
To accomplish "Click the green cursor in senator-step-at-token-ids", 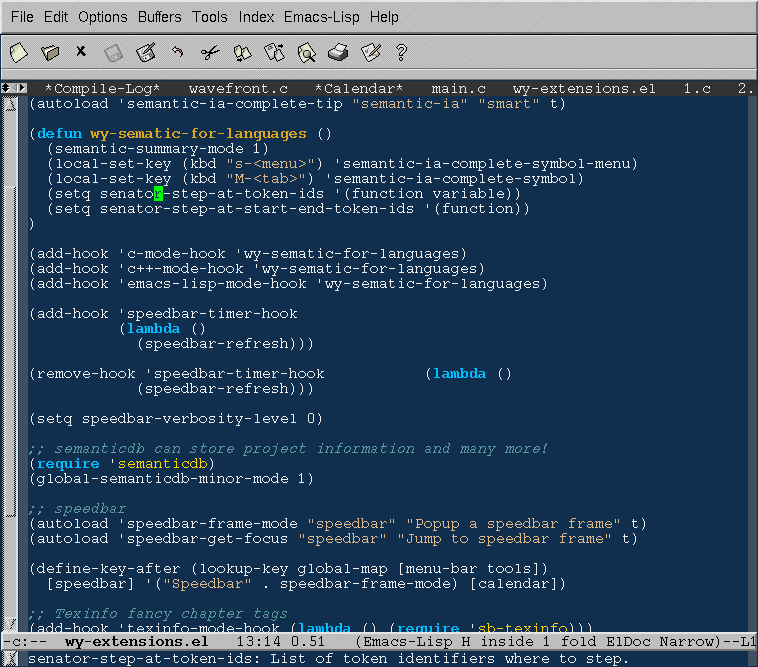I will pyautogui.click(x=159, y=193).
